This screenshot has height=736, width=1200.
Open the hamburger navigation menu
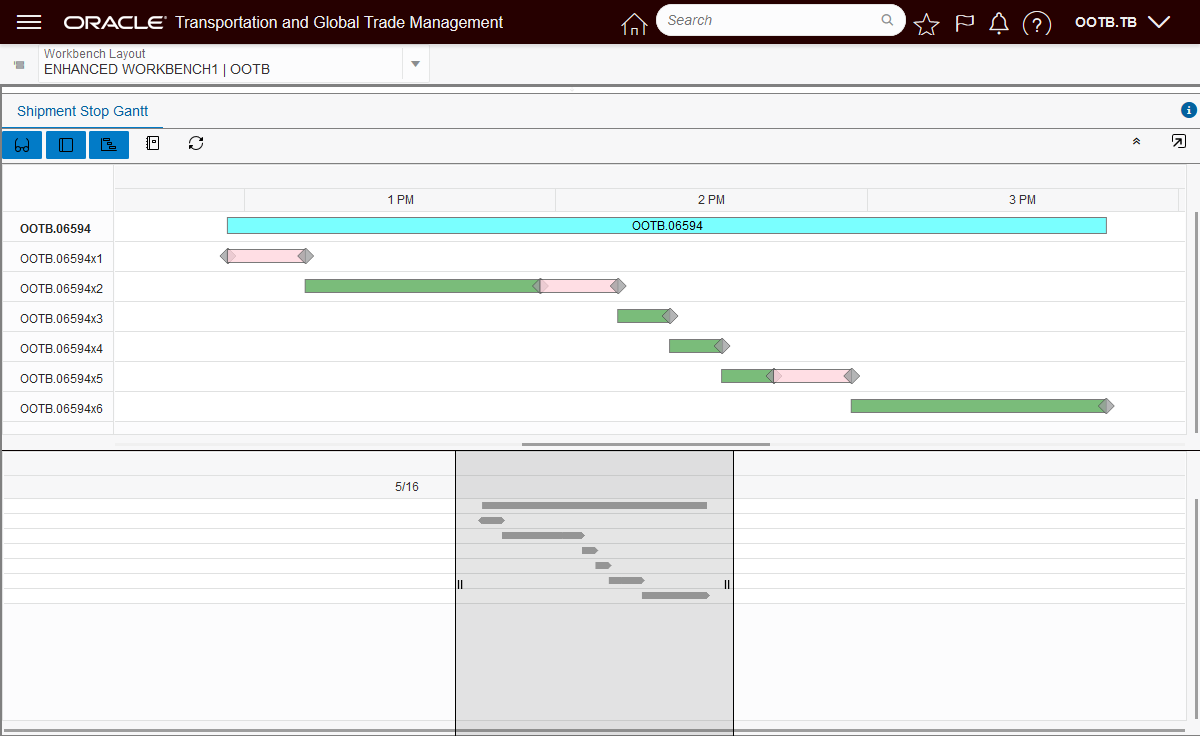click(30, 22)
